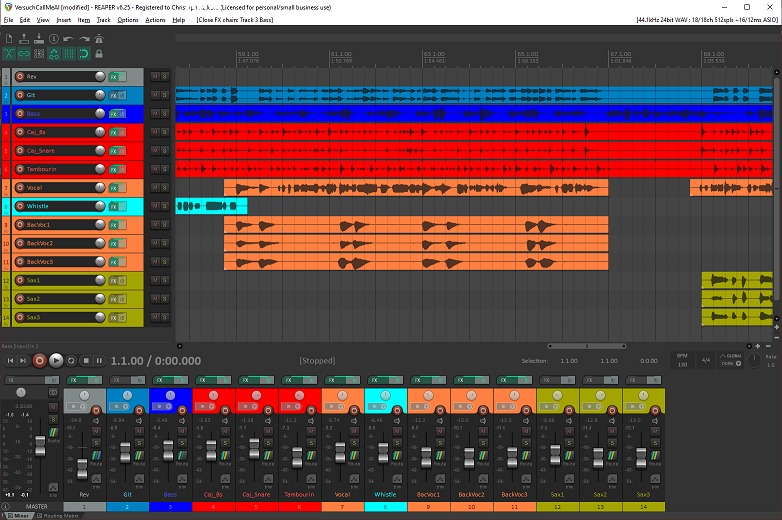Screen dimensions: 782x520
Task: Undo the last action via toolbar
Action: pyautogui.click(x=69, y=38)
